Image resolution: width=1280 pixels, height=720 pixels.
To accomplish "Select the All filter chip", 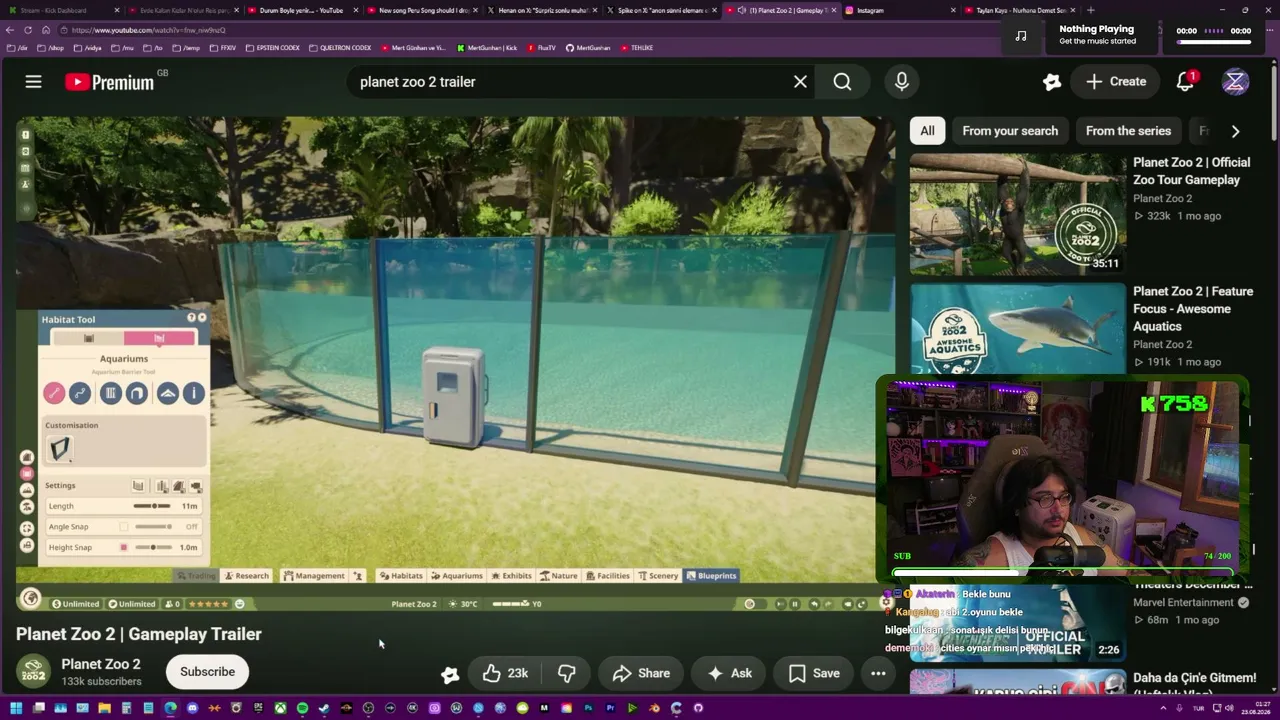I will coord(927,131).
